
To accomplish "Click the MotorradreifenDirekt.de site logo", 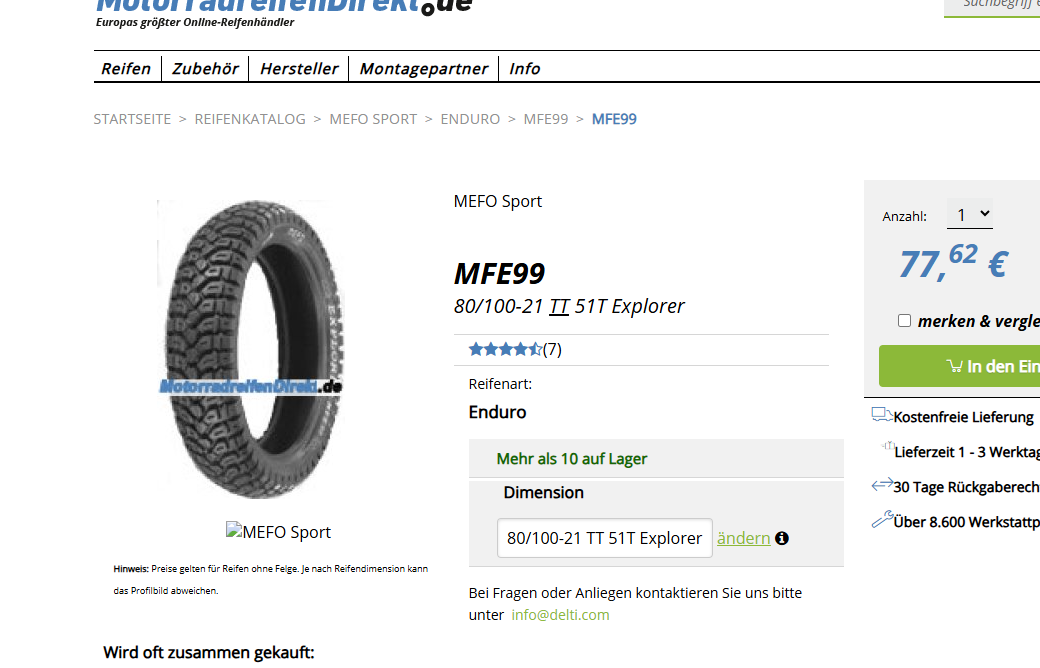I will tap(284, 11).
